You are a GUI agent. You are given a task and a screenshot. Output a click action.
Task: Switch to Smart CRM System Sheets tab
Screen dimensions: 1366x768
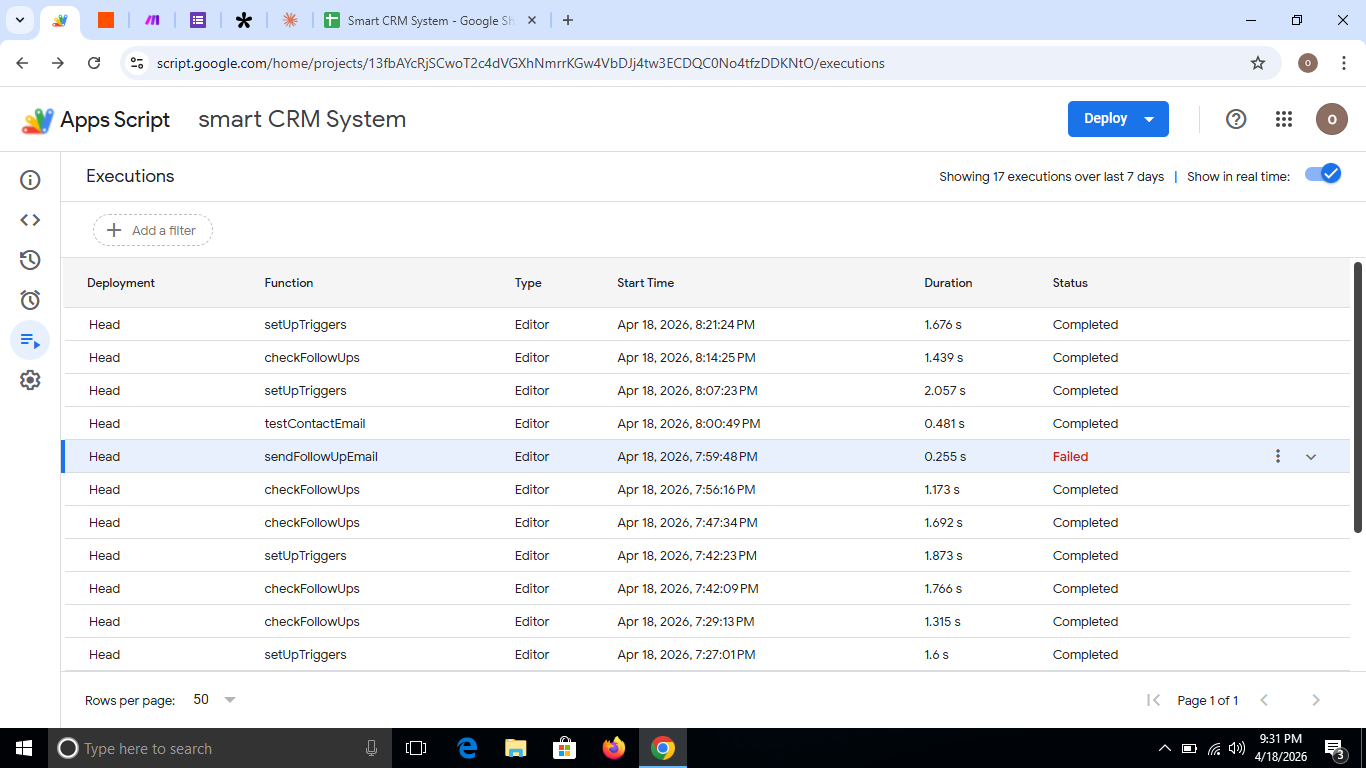(430, 20)
